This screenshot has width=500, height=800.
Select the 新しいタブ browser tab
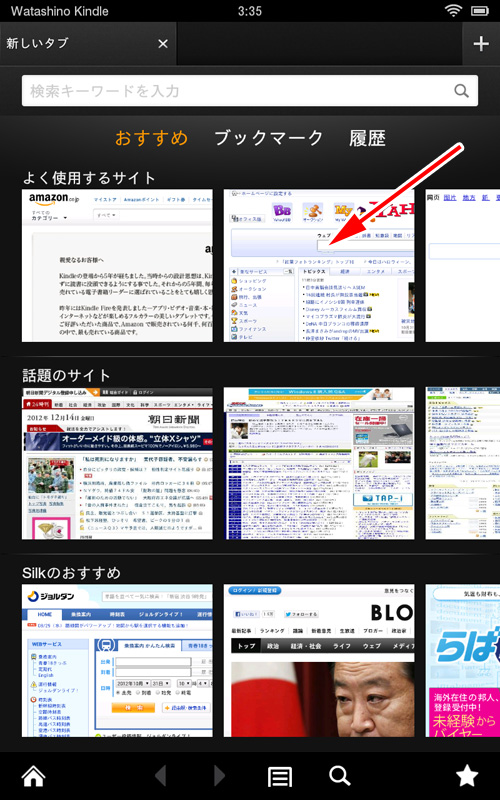[77, 44]
